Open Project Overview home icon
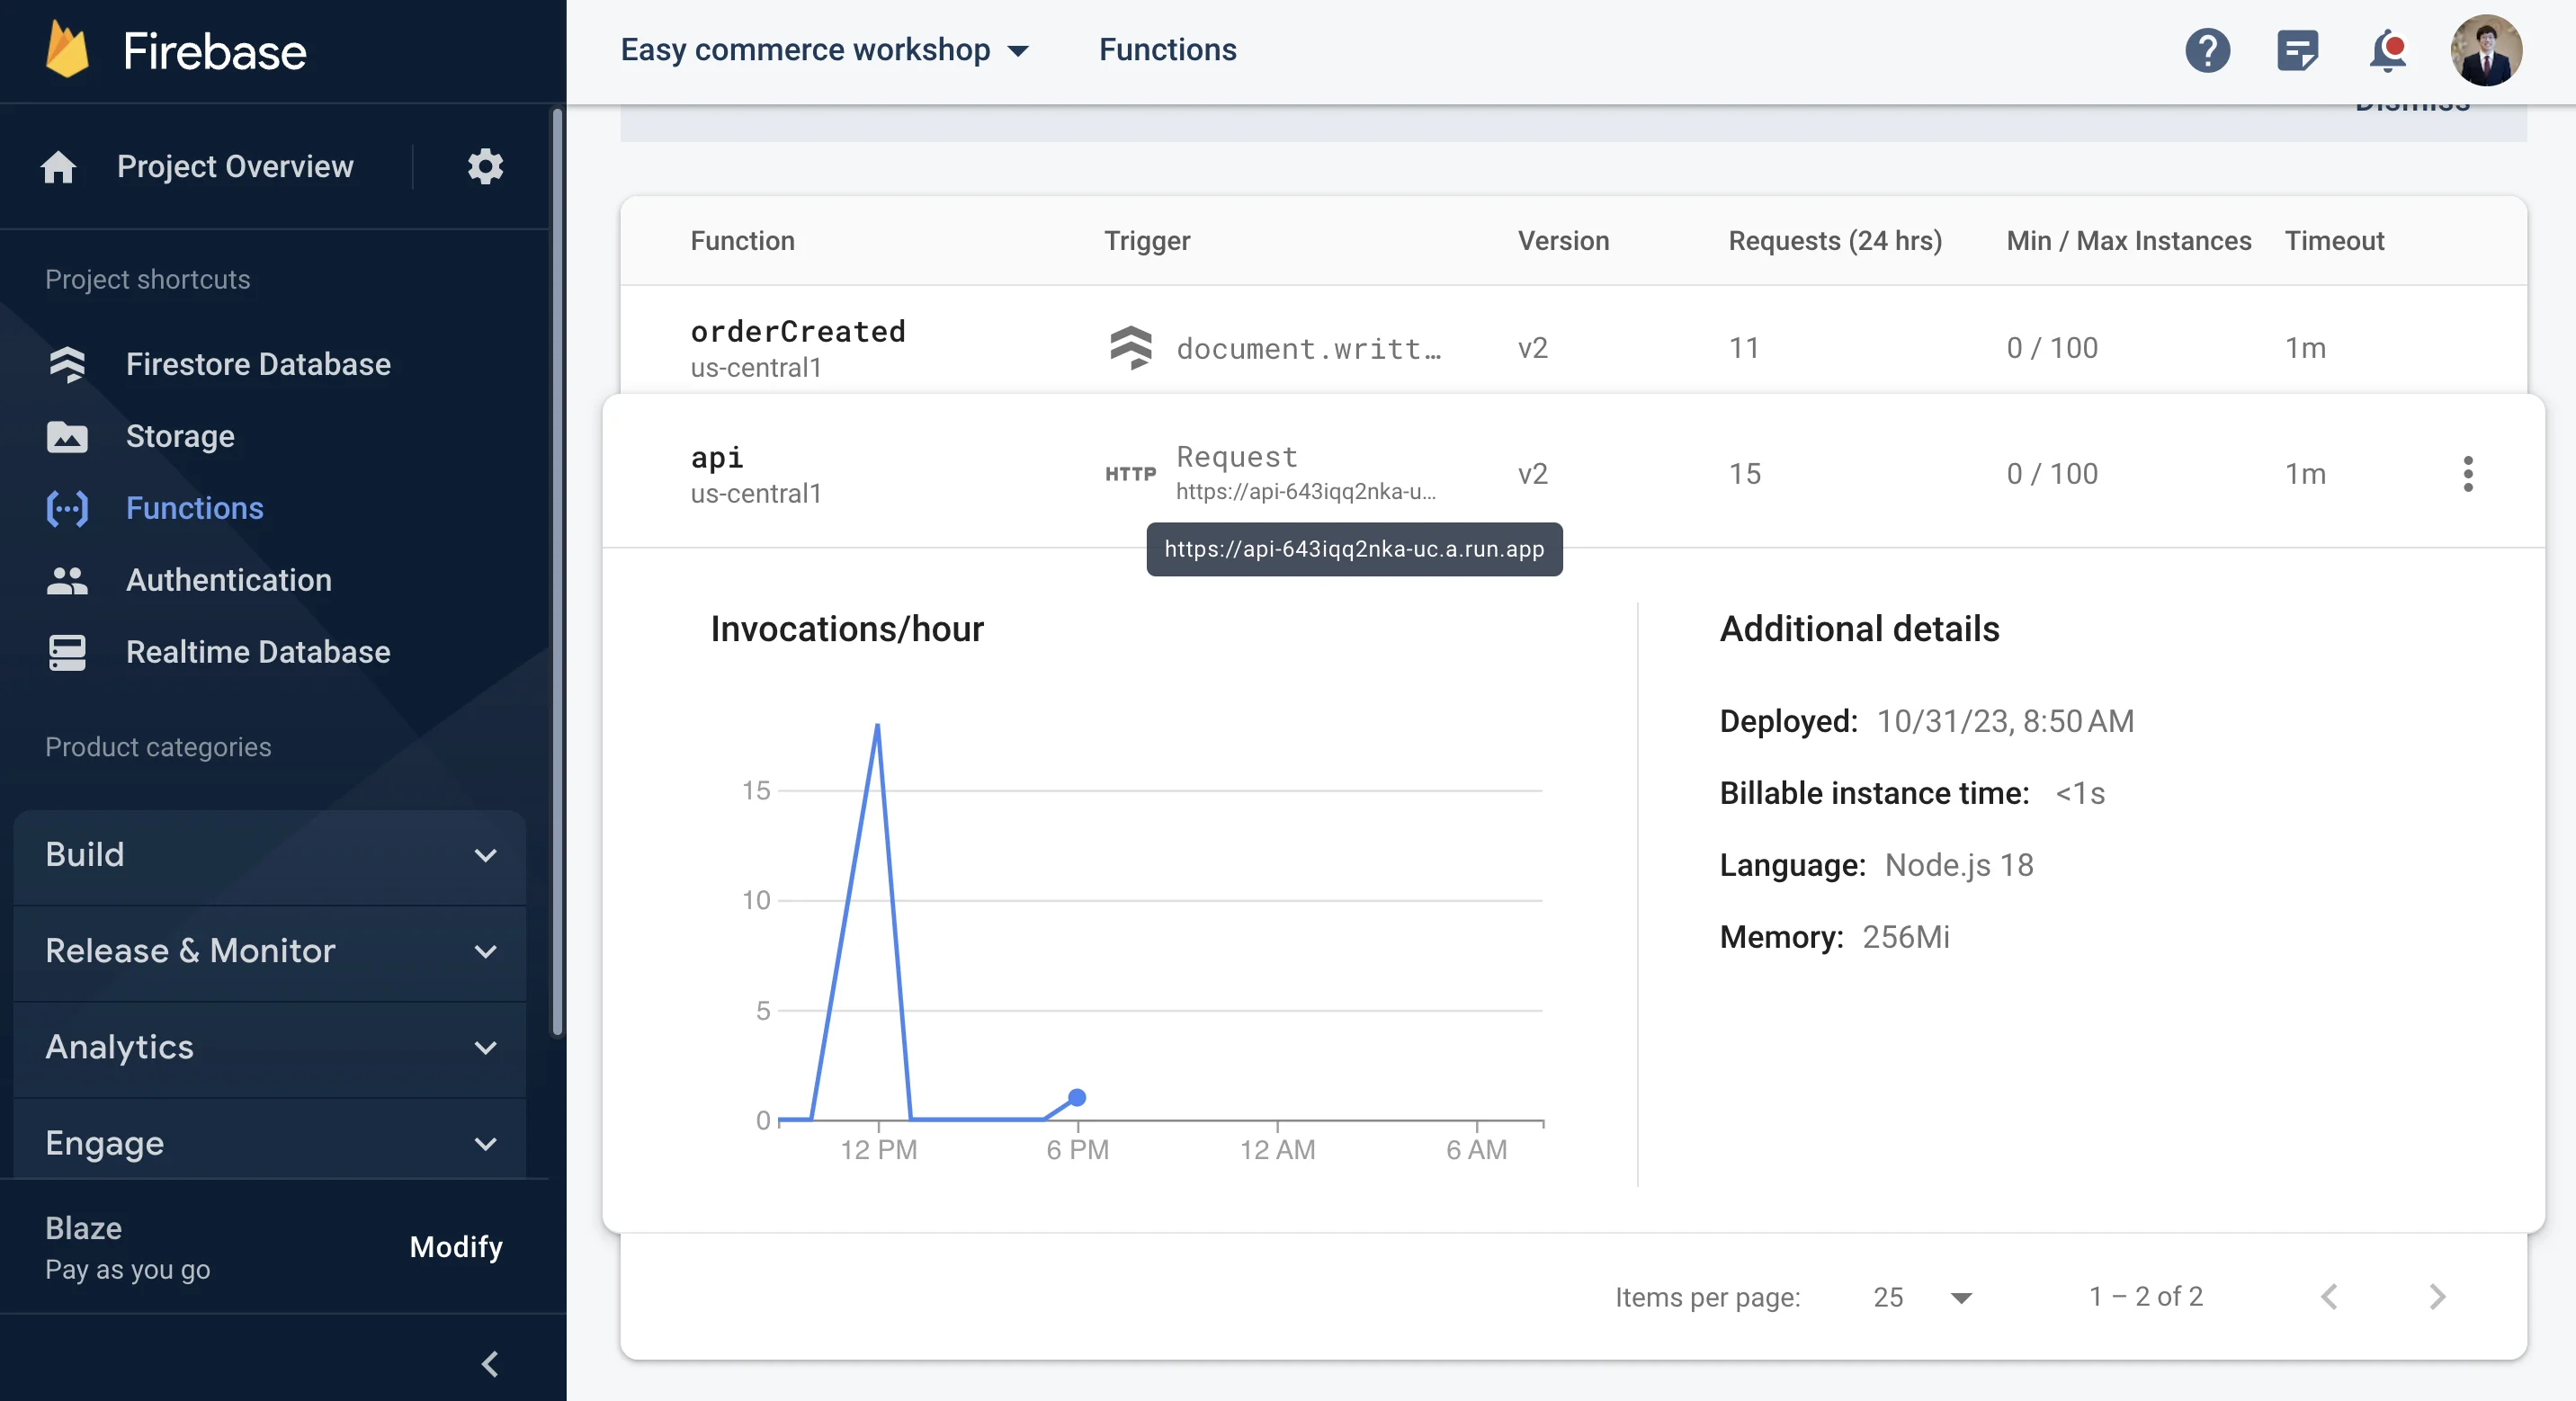 click(58, 167)
